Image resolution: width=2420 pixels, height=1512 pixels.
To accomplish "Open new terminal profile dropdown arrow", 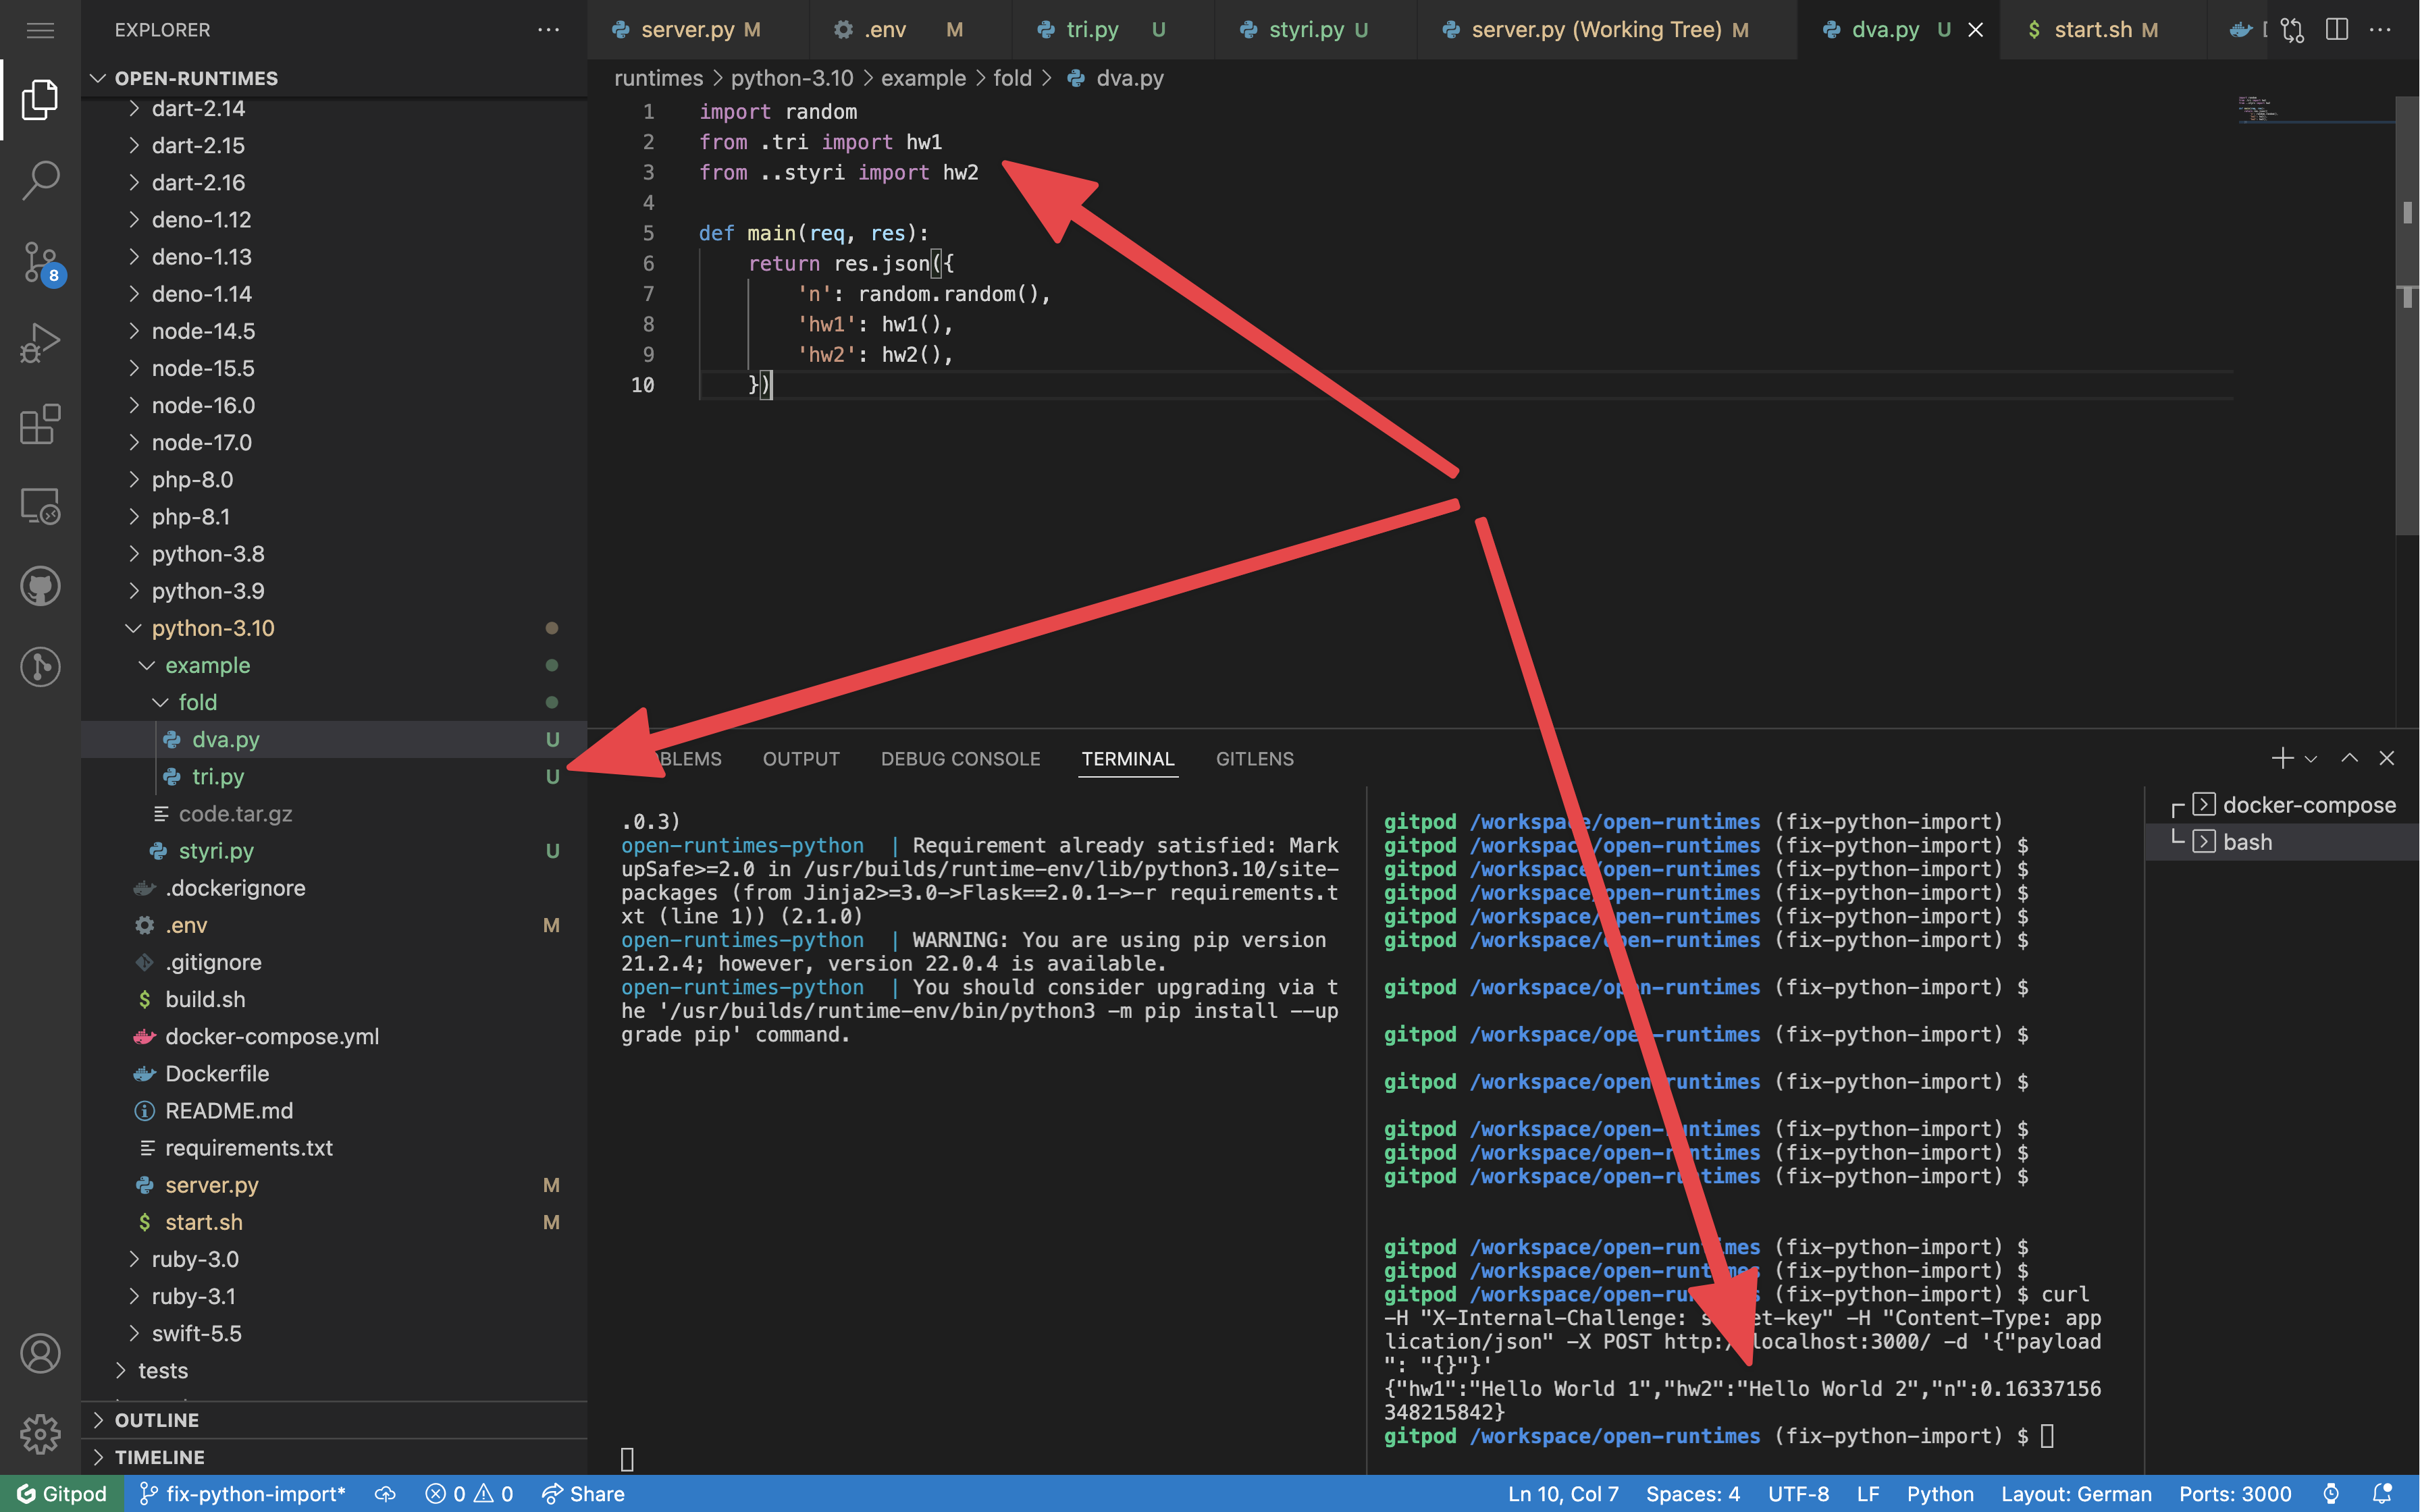I will (x=2311, y=759).
